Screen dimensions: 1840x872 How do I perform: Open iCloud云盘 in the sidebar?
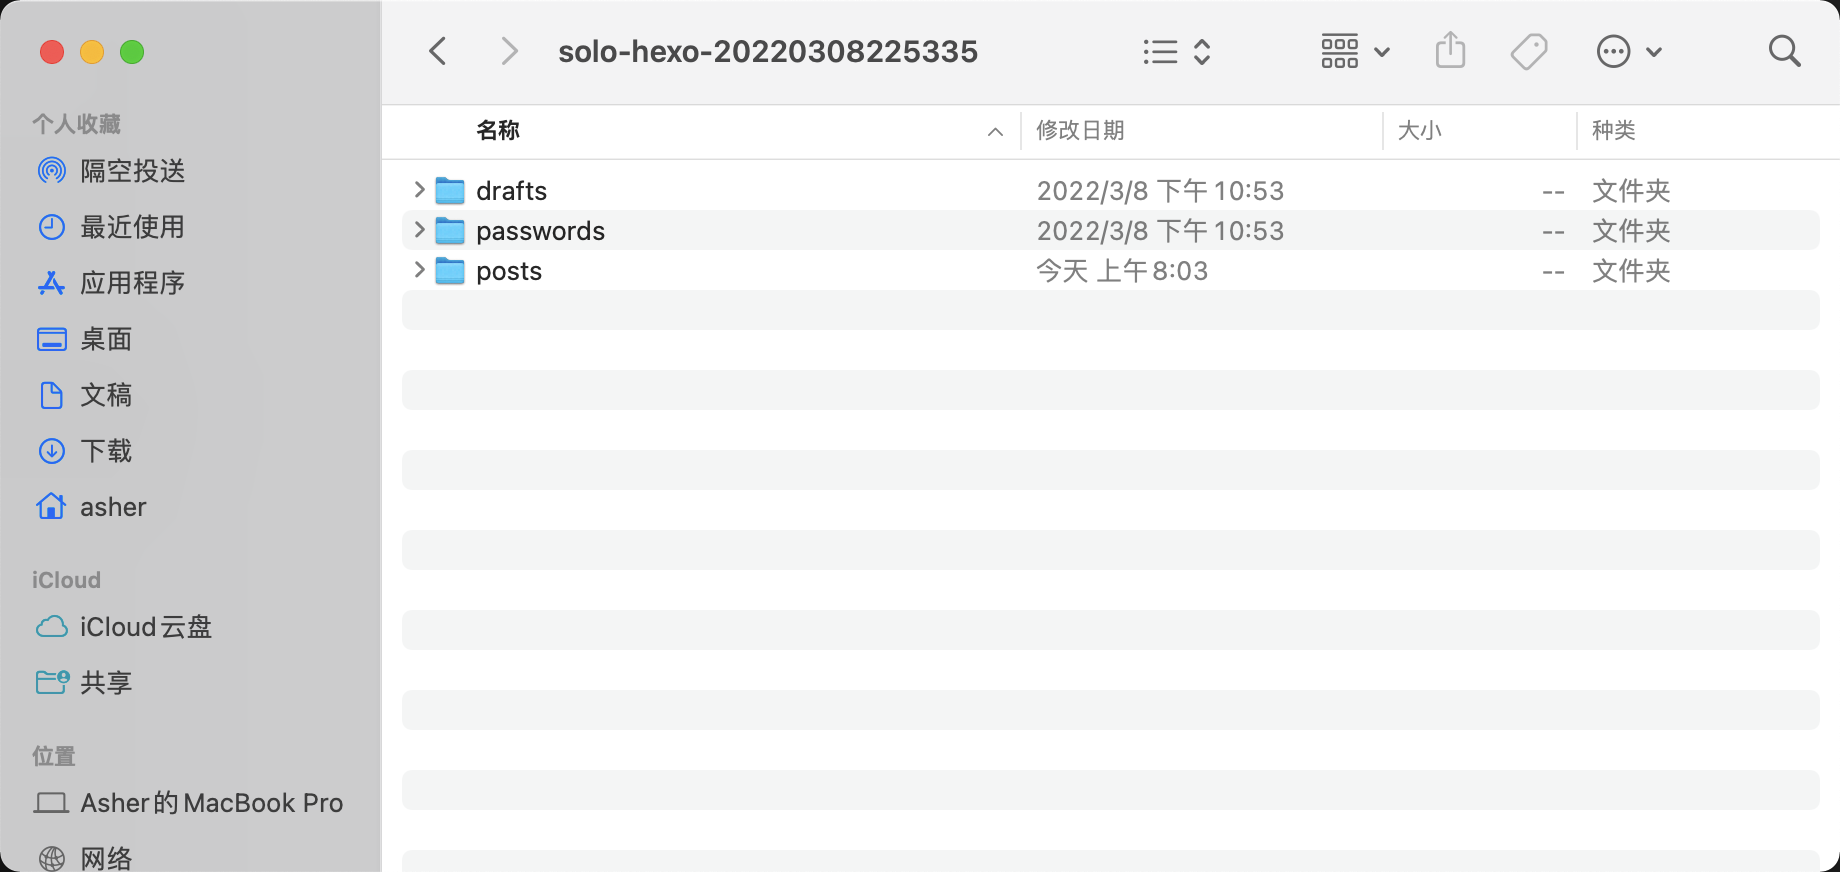(145, 627)
